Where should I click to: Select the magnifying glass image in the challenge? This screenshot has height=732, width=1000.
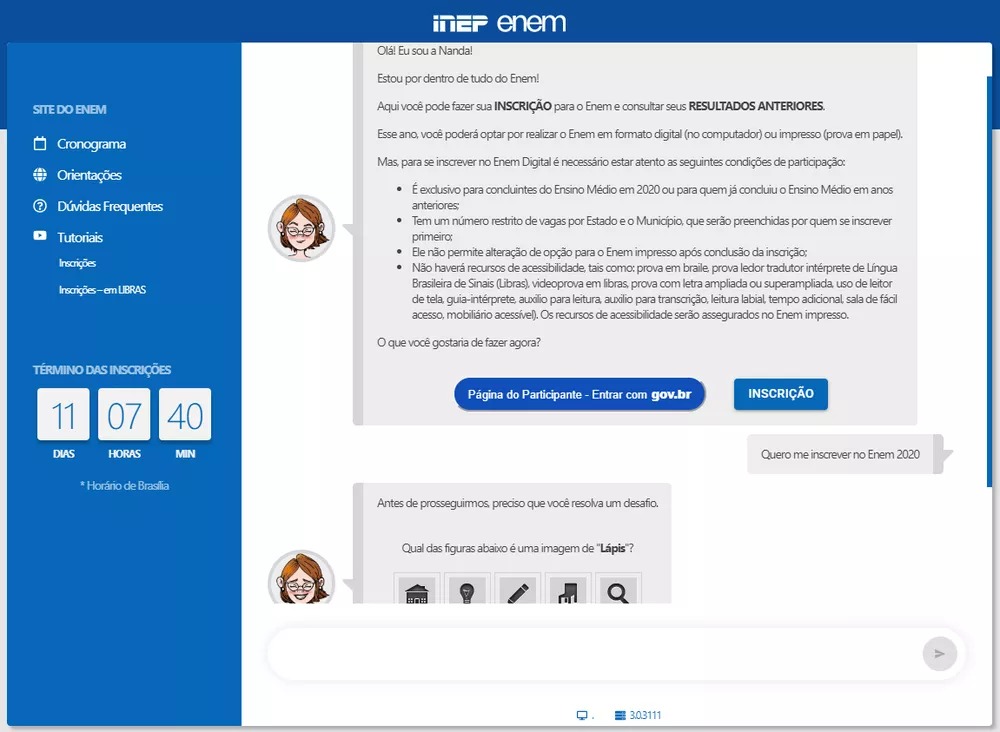pos(618,591)
